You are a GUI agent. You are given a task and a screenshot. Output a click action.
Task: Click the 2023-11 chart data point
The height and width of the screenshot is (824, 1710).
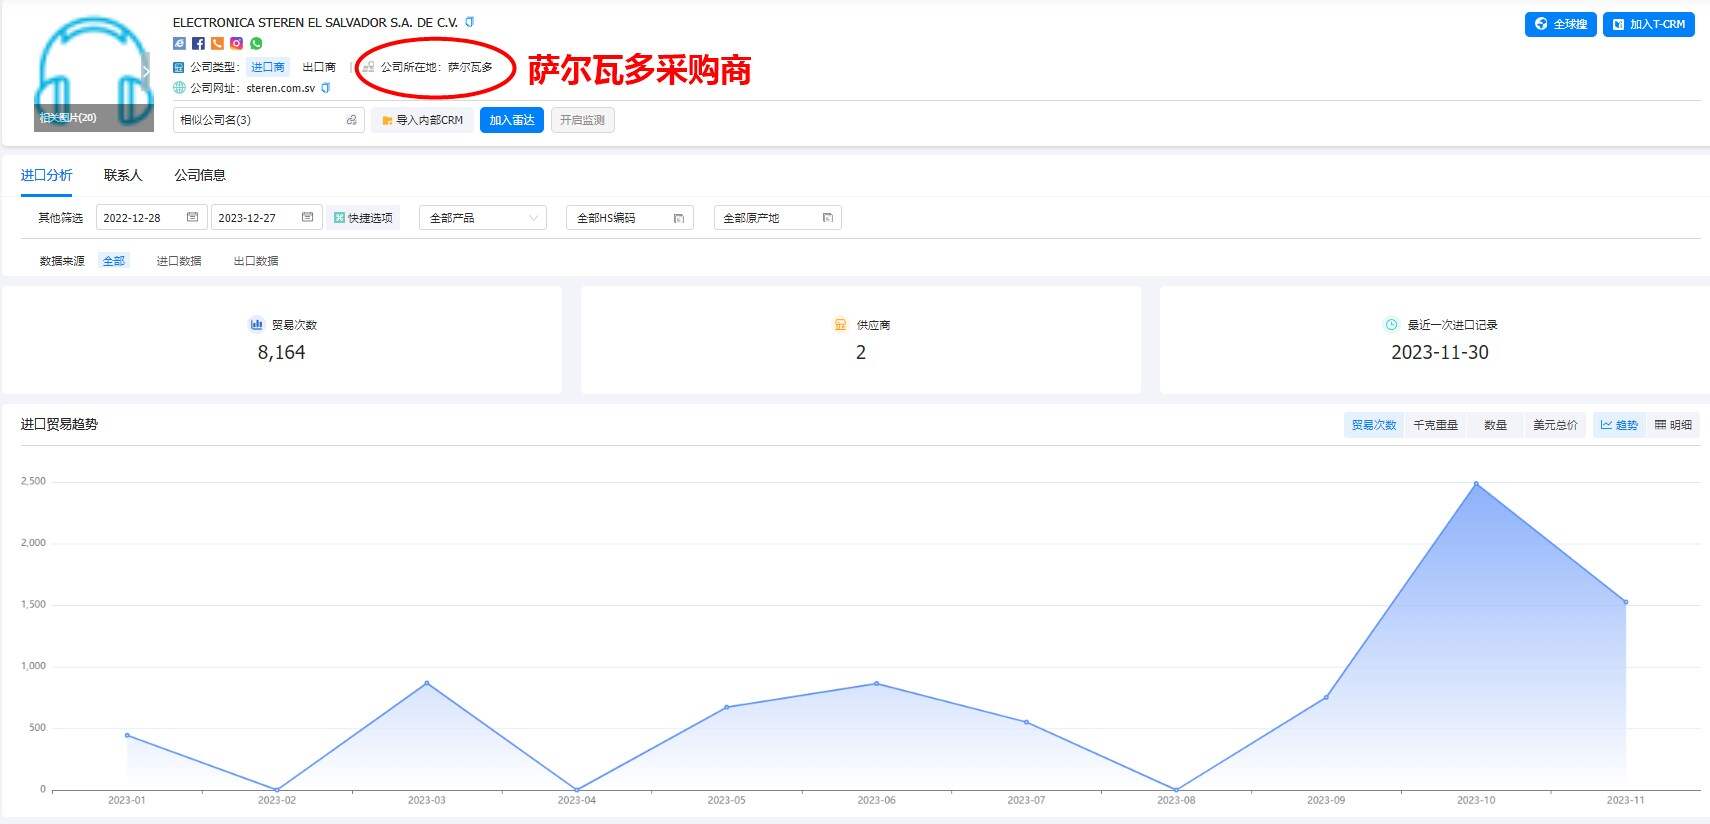(1626, 602)
